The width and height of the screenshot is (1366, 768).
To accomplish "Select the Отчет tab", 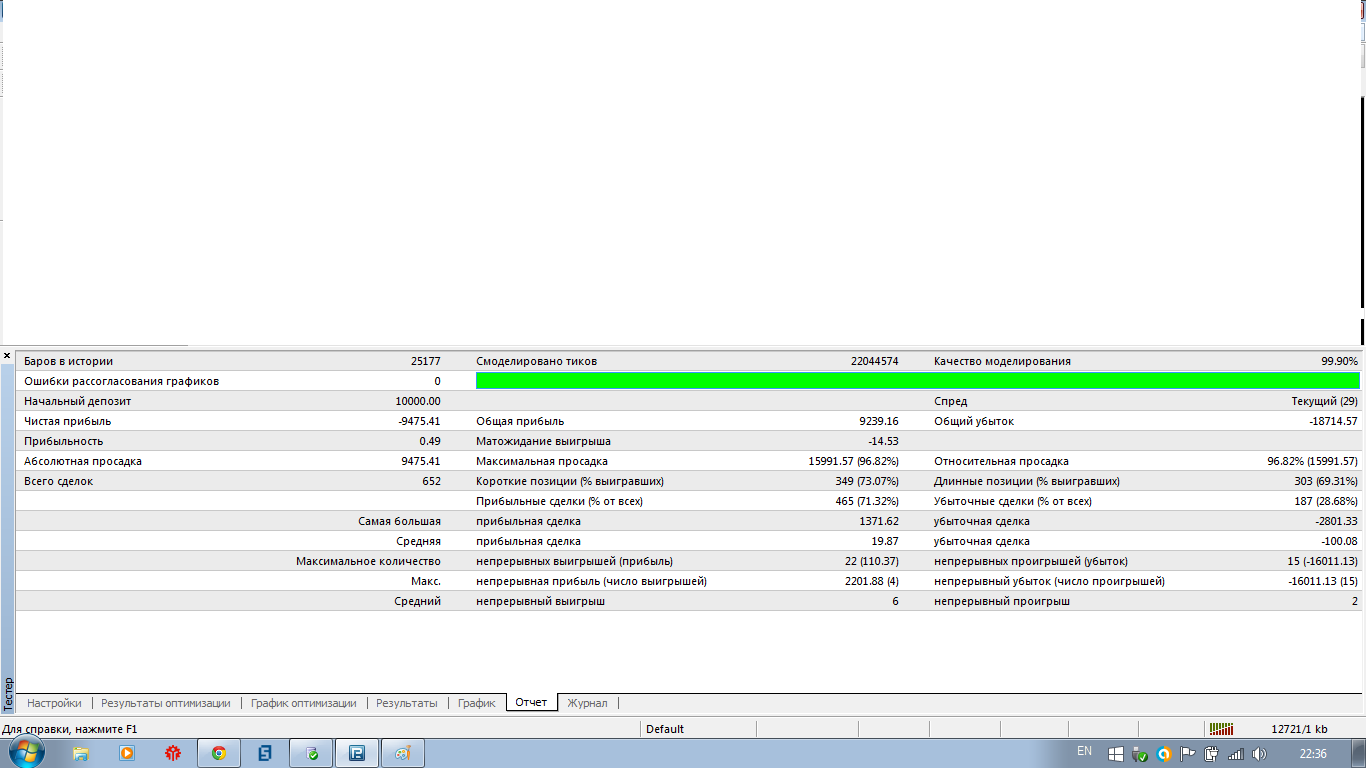I will 531,702.
